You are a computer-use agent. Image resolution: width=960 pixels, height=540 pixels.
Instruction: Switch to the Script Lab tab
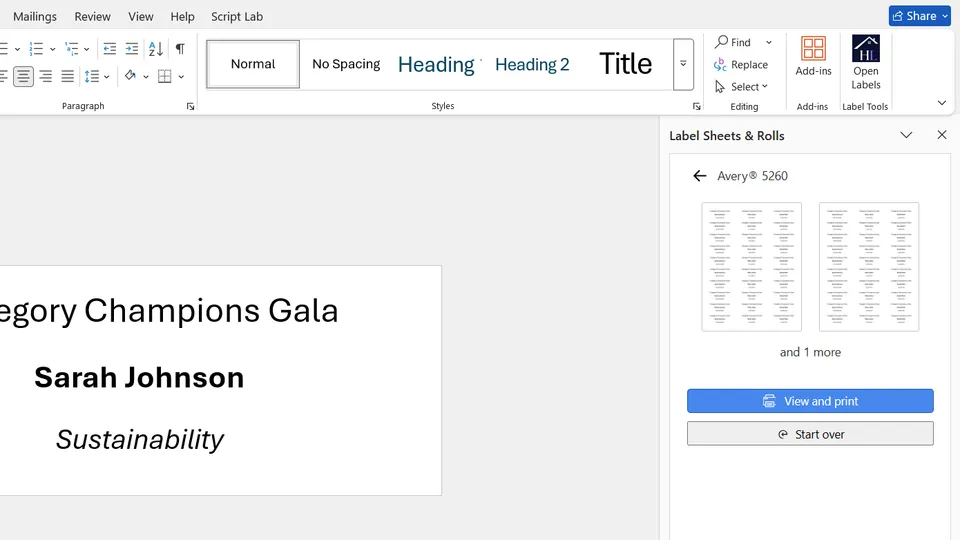coord(237,17)
